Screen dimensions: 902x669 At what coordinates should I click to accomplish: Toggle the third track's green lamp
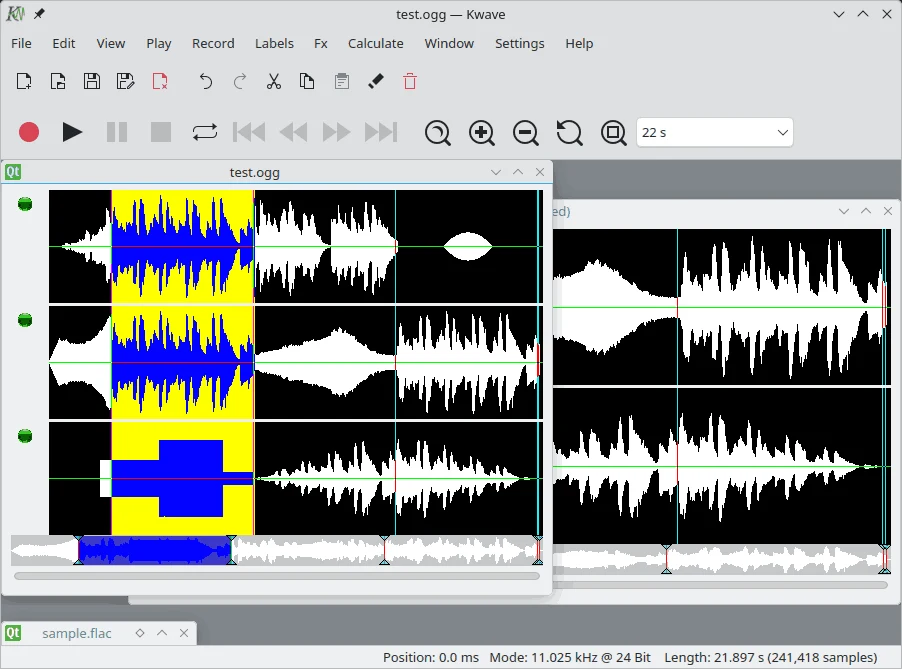click(x=25, y=436)
